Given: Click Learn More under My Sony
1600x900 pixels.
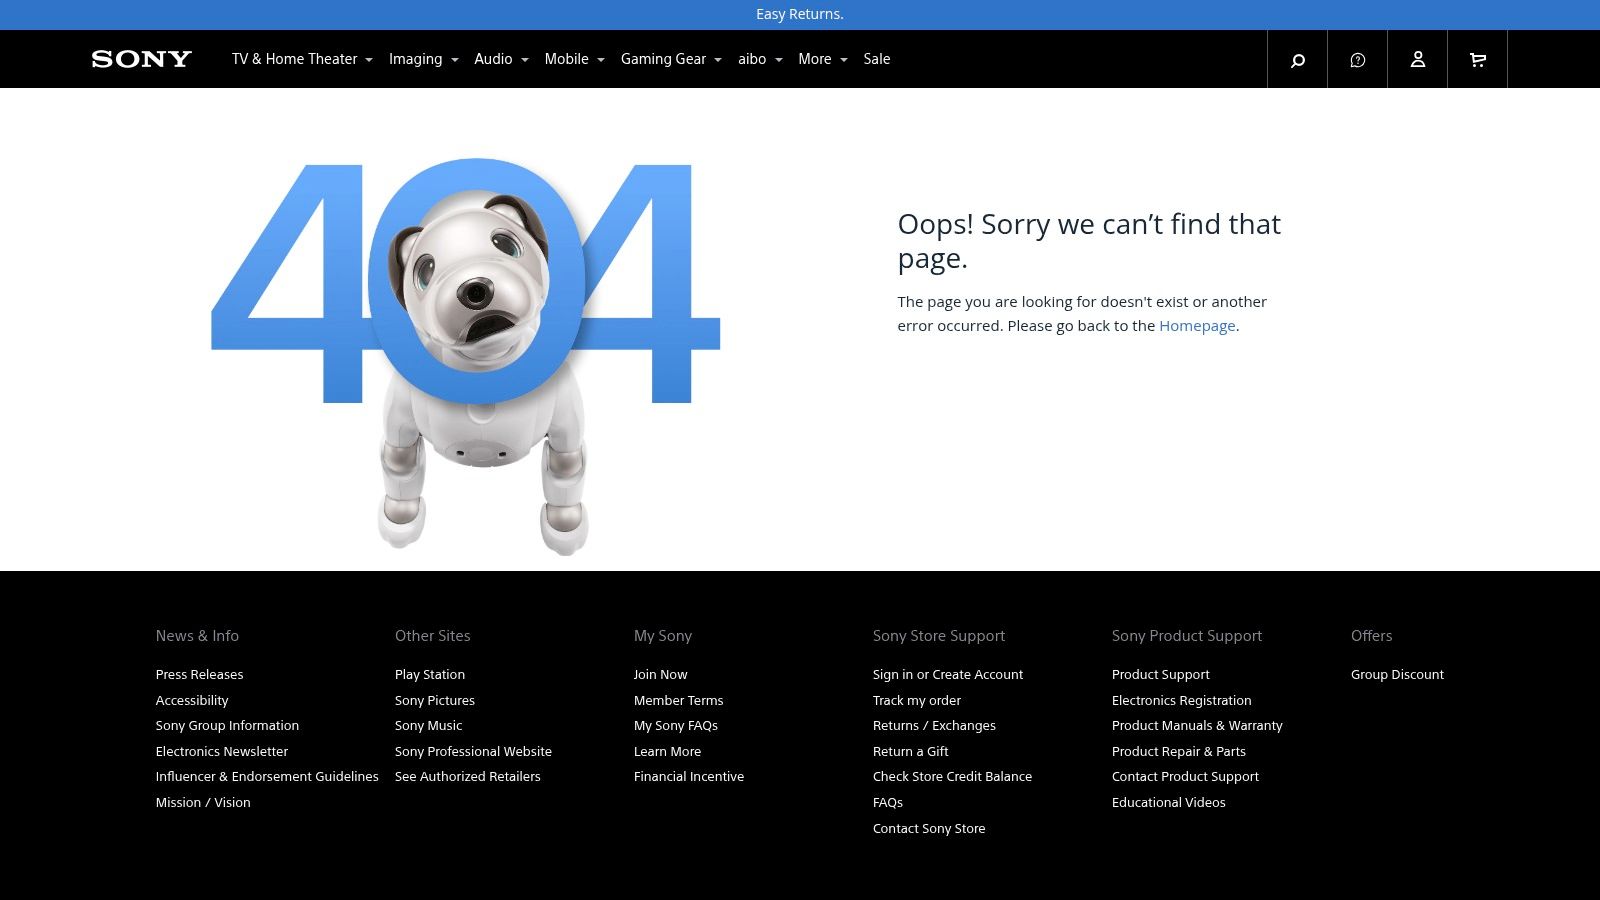Looking at the screenshot, I should [667, 752].
